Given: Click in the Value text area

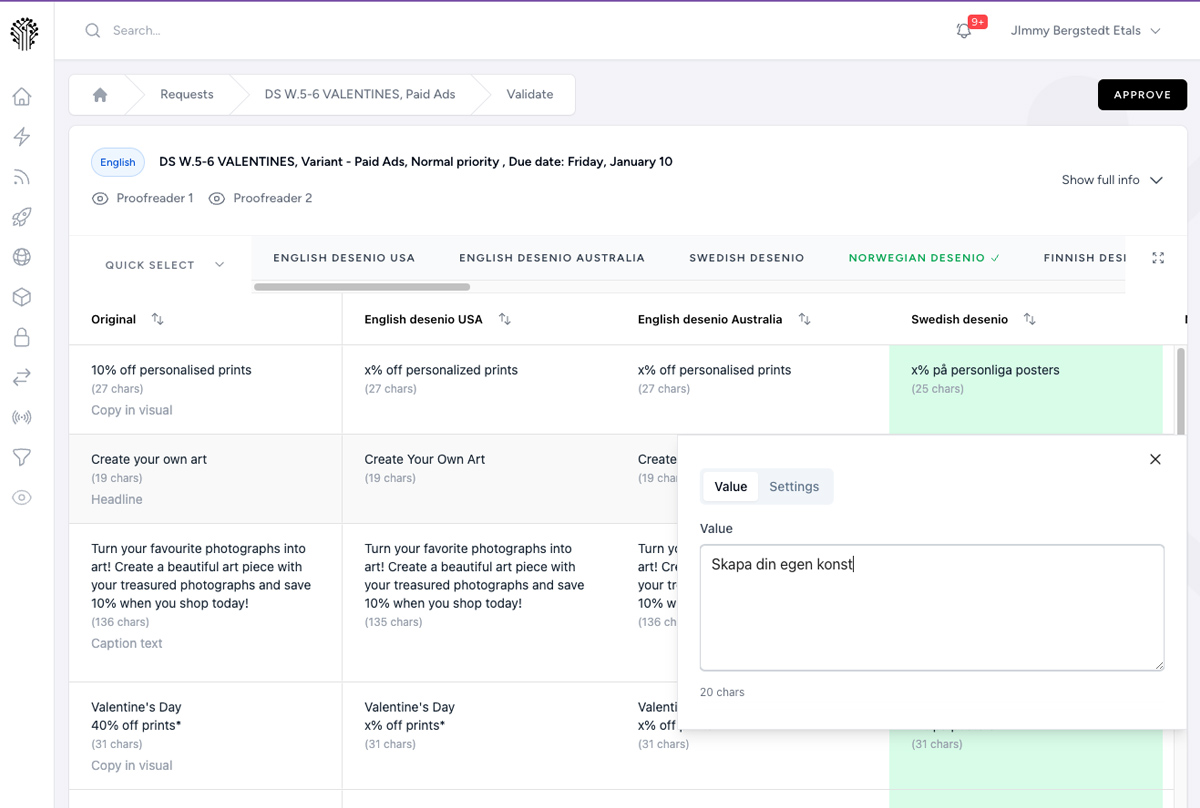Looking at the screenshot, I should point(932,607).
